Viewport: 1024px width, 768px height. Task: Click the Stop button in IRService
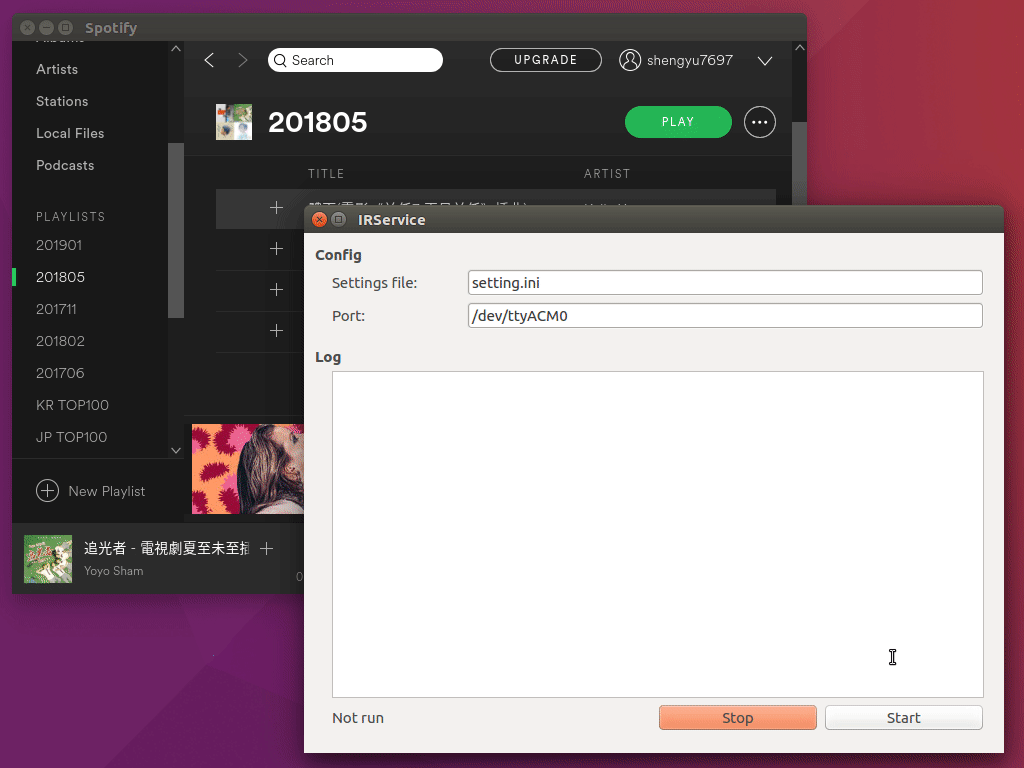[x=737, y=718]
